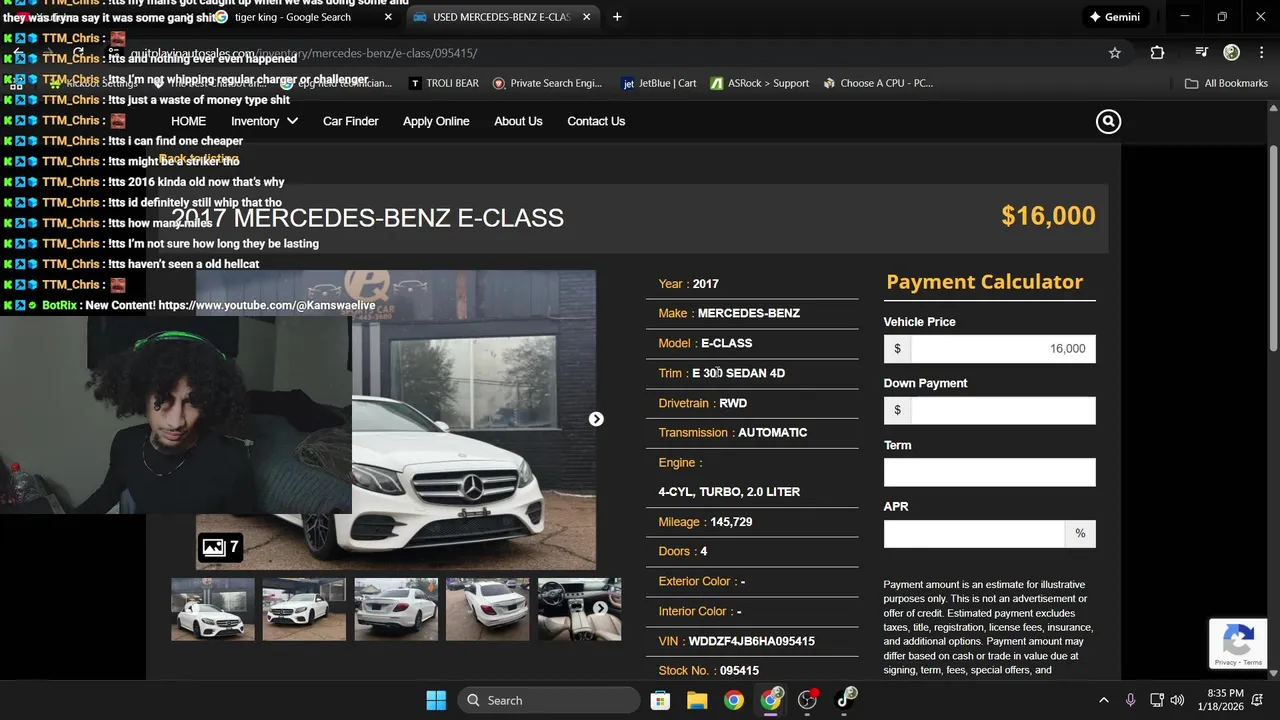
Task: Open network status tray icon
Action: click(1156, 700)
